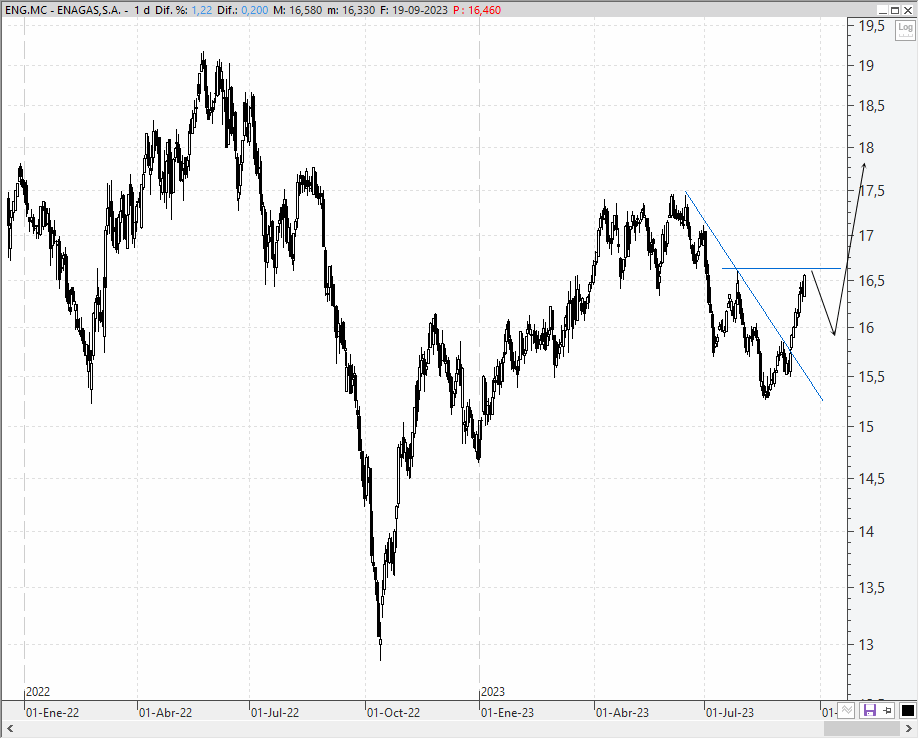Click the 01-Ene-22 date axis label
This screenshot has width=919, height=739.
tap(52, 713)
